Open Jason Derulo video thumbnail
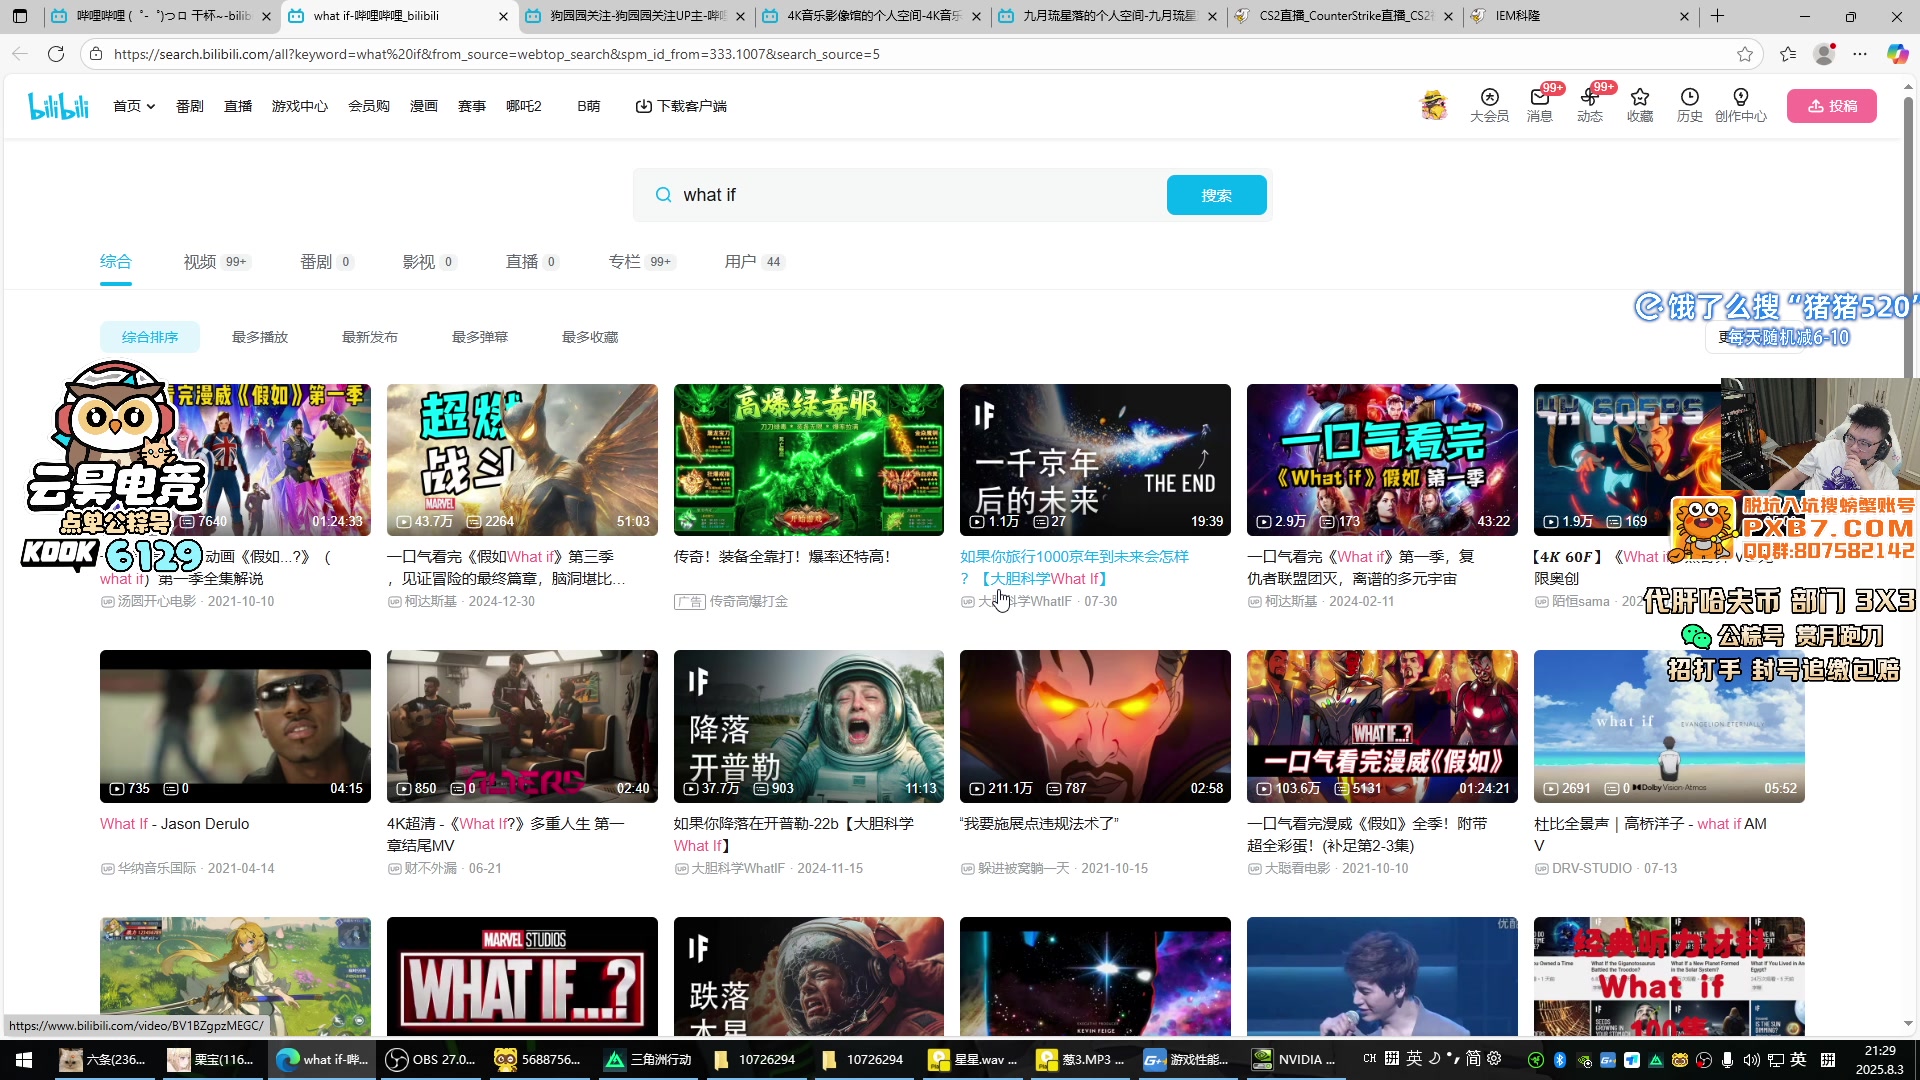Screen dimensions: 1920x1080 pyautogui.click(x=235, y=726)
